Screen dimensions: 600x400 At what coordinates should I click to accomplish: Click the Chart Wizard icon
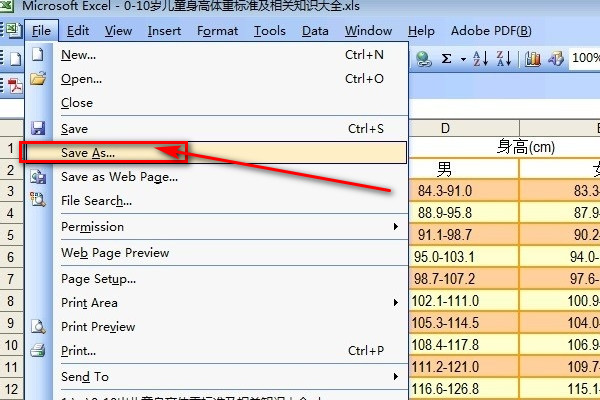(533, 59)
